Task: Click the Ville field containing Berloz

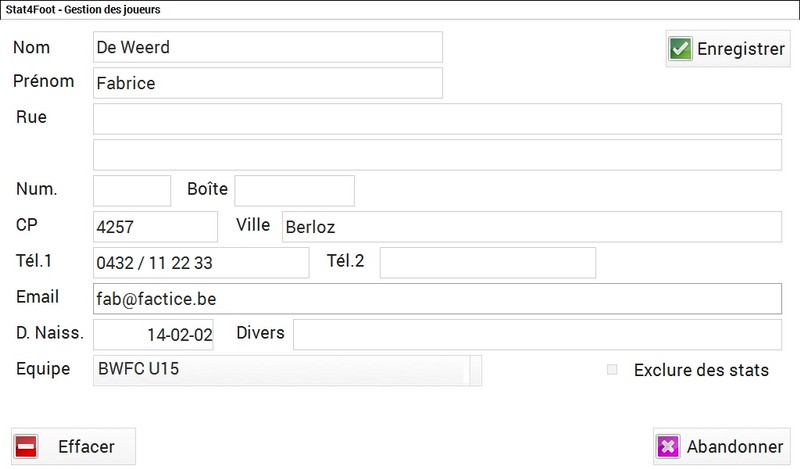Action: 532,227
